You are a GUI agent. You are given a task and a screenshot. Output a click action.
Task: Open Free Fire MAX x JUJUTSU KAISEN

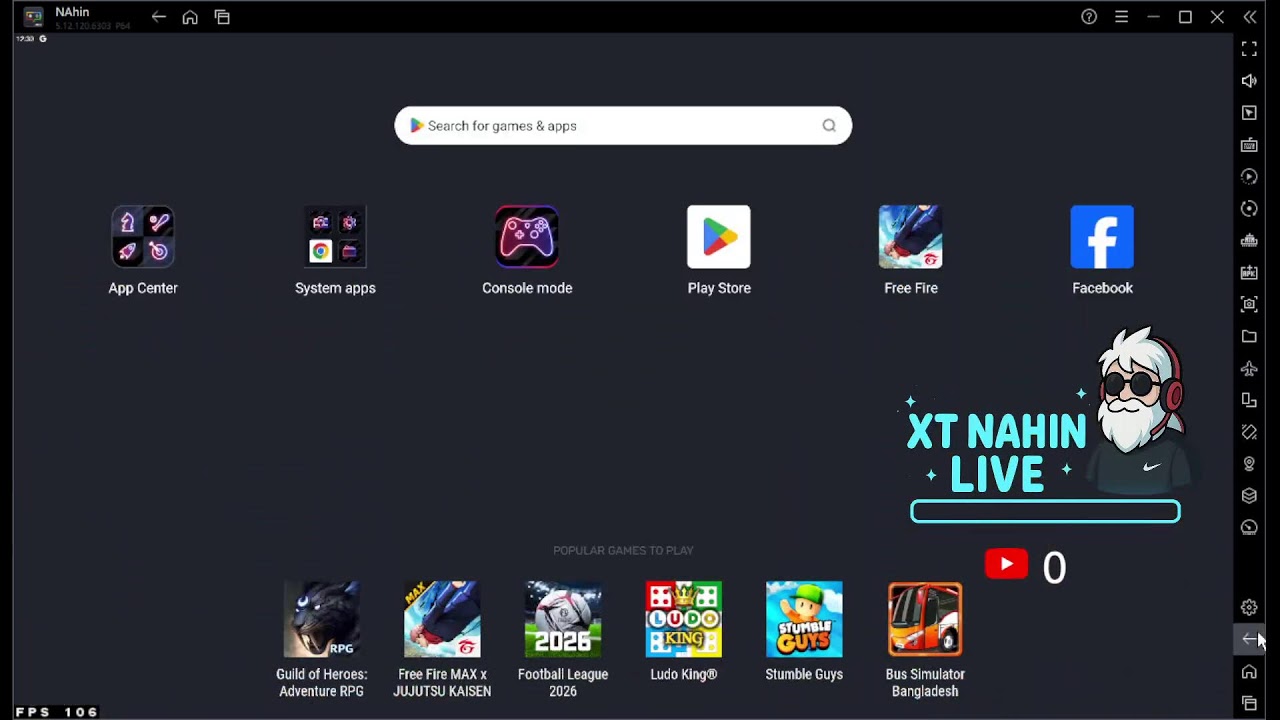pyautogui.click(x=442, y=619)
